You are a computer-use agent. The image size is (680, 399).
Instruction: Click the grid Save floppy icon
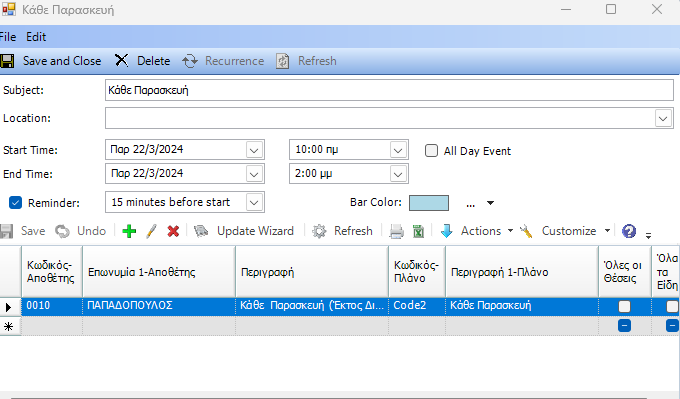coord(6,231)
